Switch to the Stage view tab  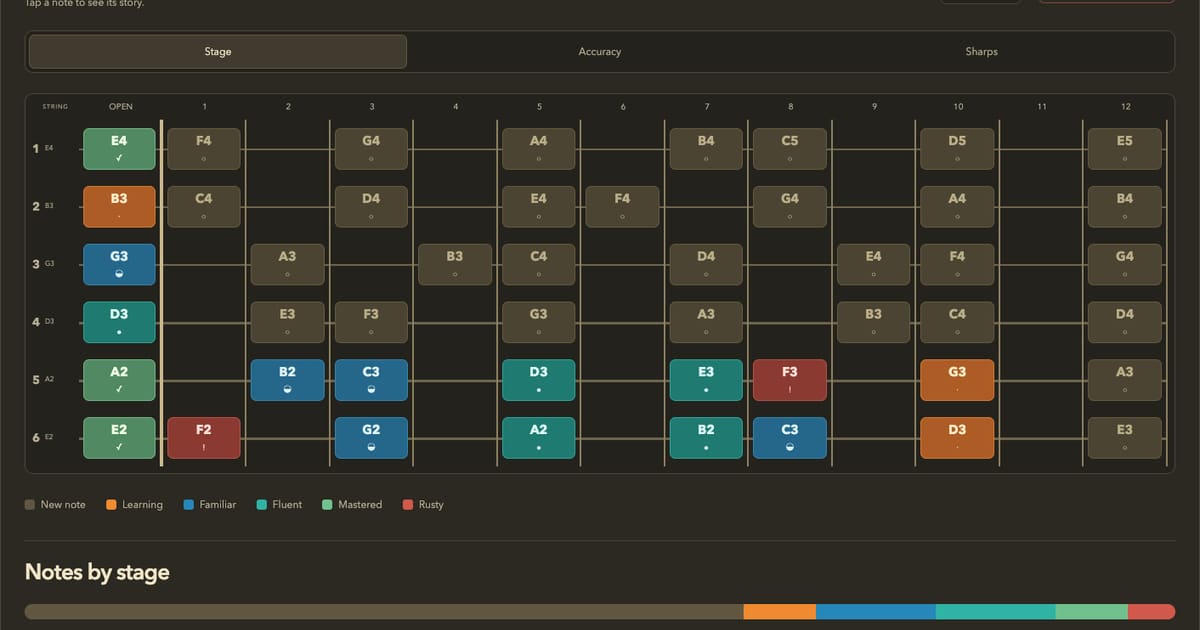(217, 52)
